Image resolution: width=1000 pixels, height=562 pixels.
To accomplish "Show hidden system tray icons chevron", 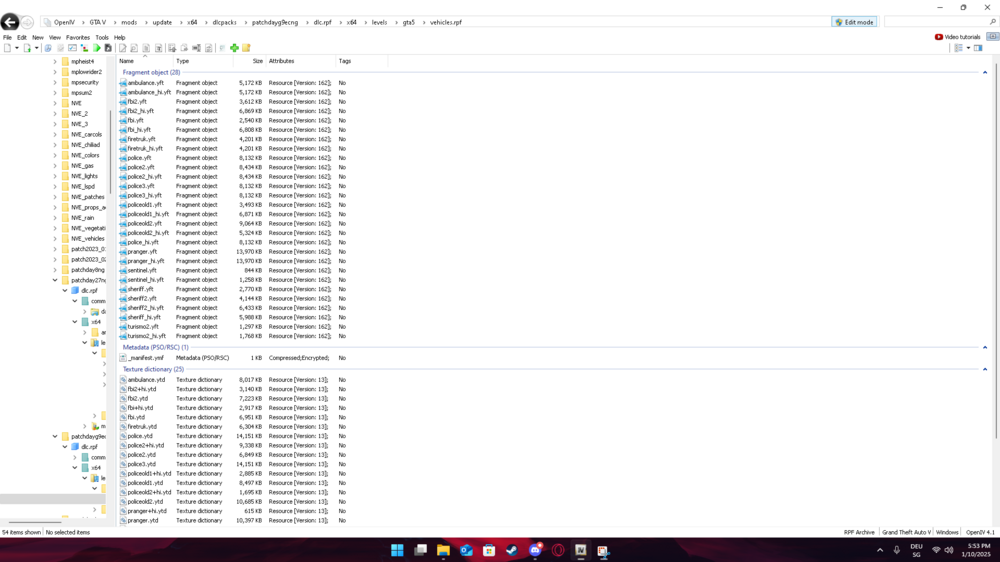I will pos(880,550).
